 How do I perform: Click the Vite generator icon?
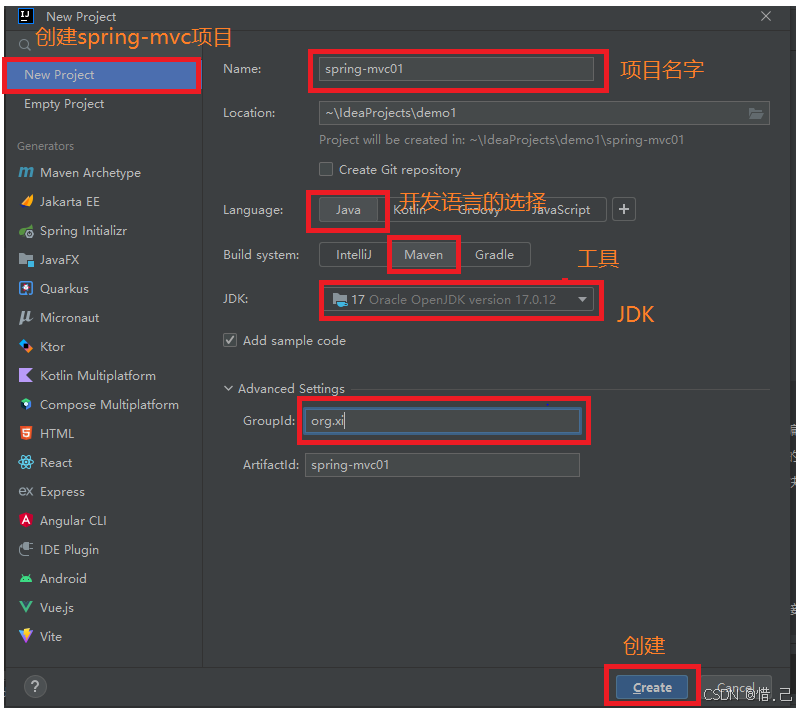pos(26,636)
